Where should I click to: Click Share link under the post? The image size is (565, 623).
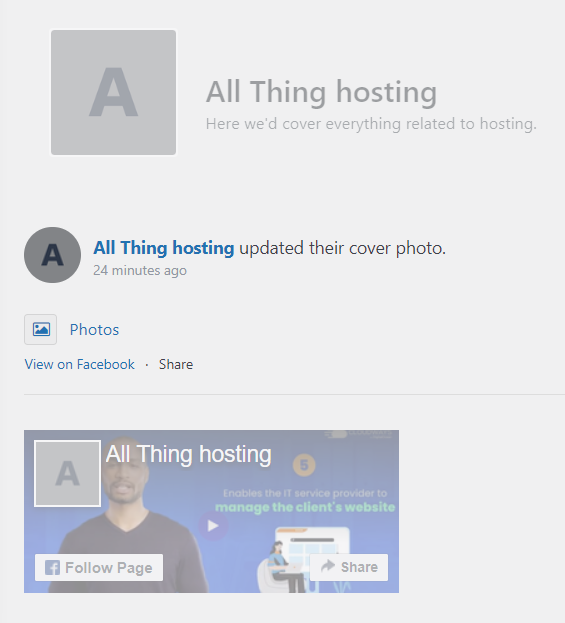[176, 364]
